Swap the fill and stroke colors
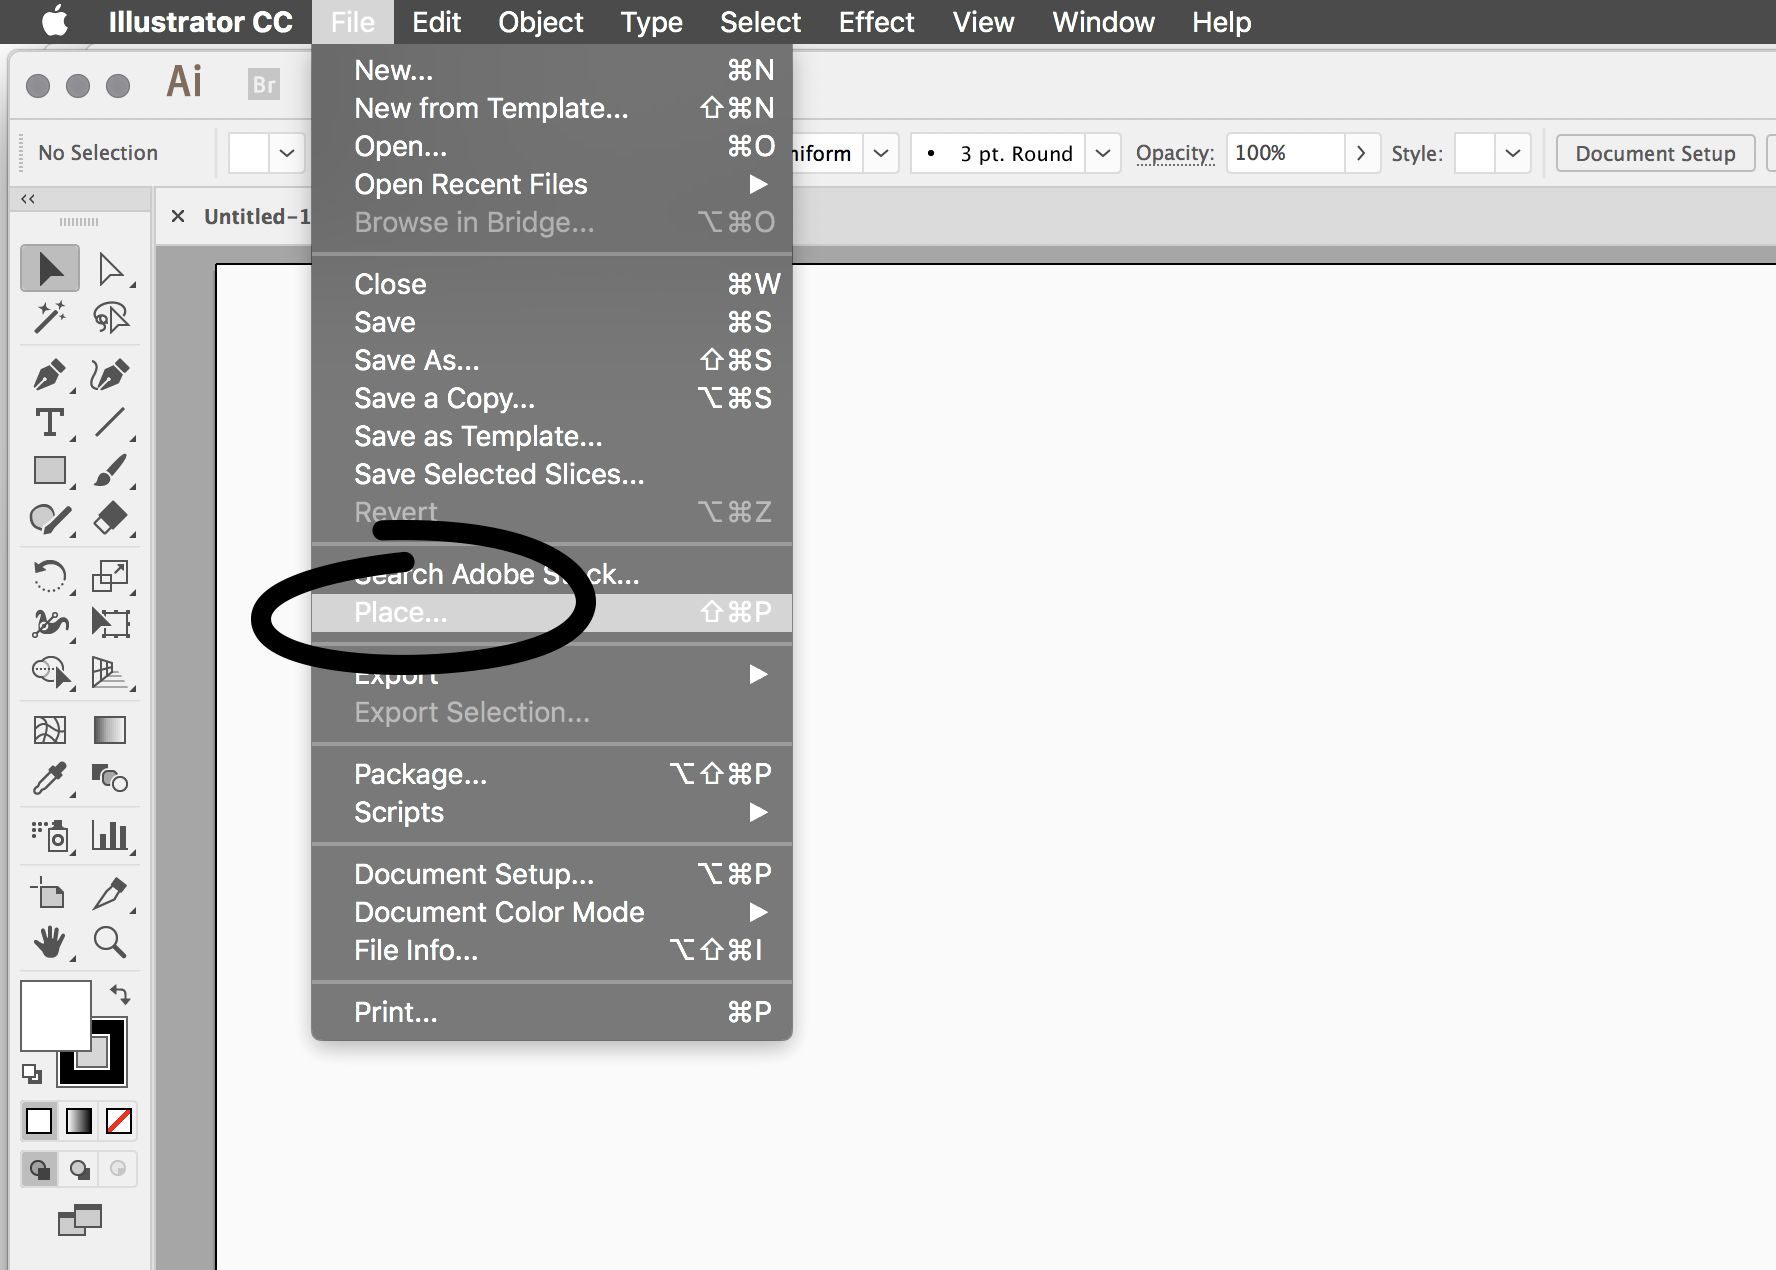Image resolution: width=1776 pixels, height=1270 pixels. 119,995
